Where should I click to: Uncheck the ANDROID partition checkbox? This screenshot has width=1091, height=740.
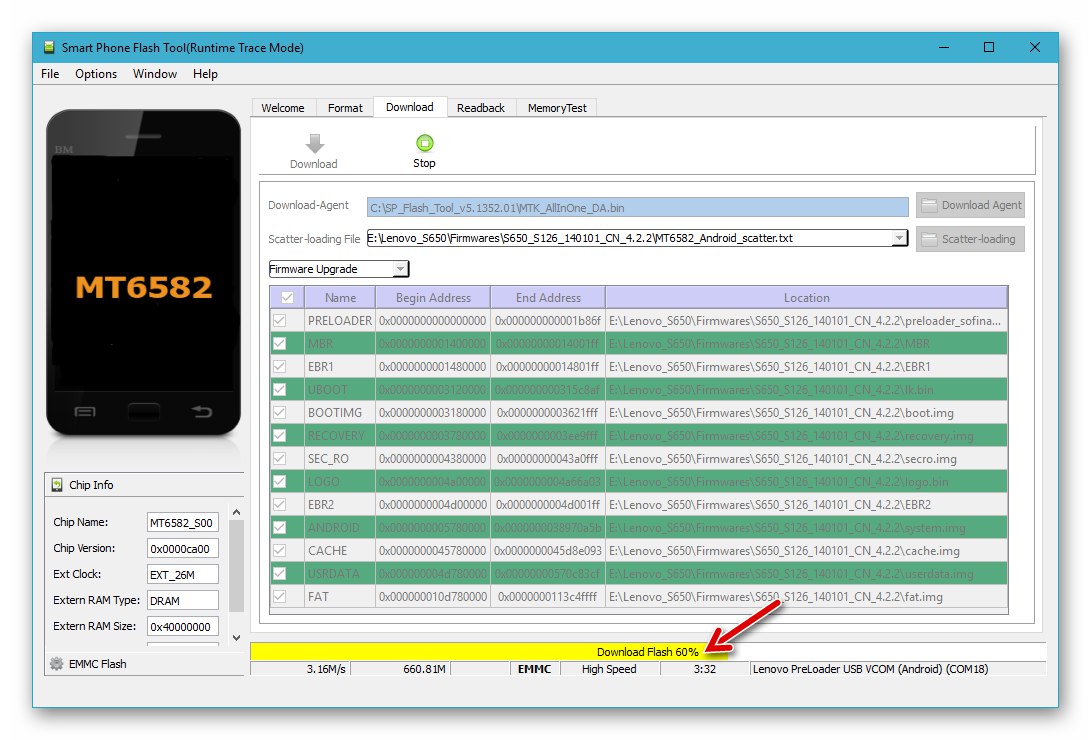[287, 527]
